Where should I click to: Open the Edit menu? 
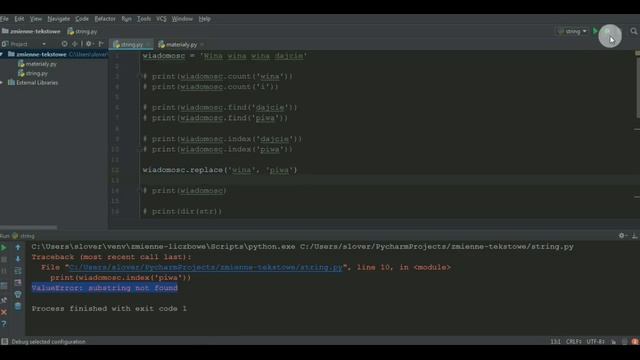(x=19, y=19)
